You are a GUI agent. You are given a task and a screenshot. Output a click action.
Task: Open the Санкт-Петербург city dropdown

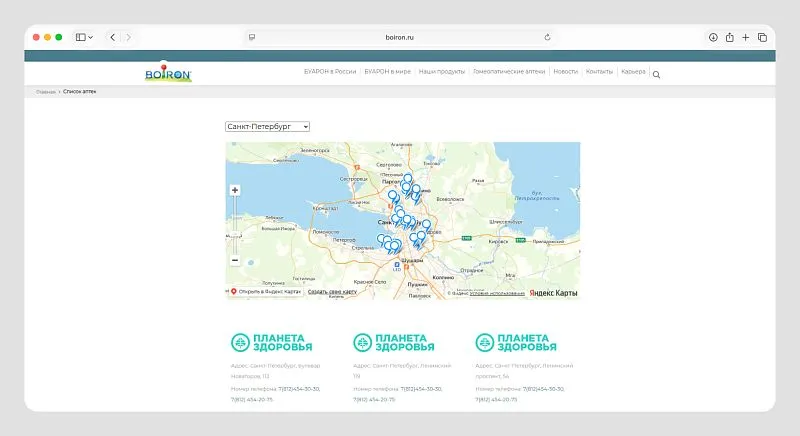tap(267, 126)
